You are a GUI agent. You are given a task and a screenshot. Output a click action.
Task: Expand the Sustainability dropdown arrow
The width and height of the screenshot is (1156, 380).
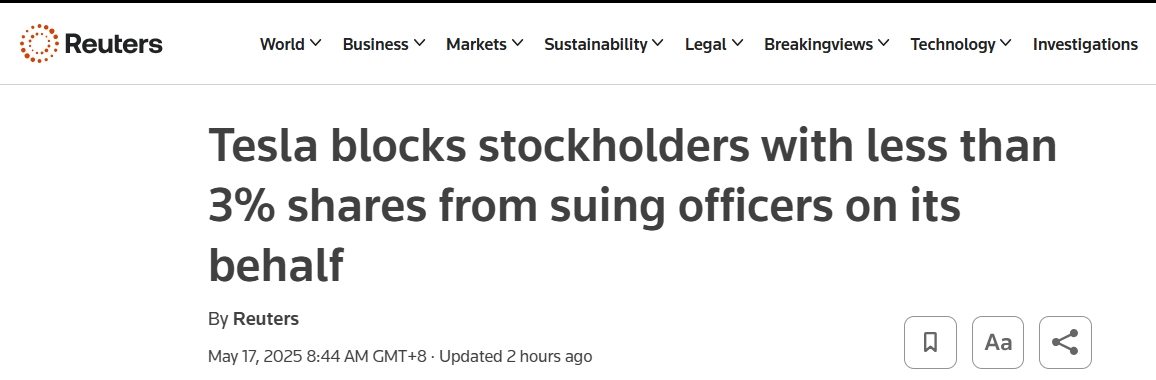[658, 44]
